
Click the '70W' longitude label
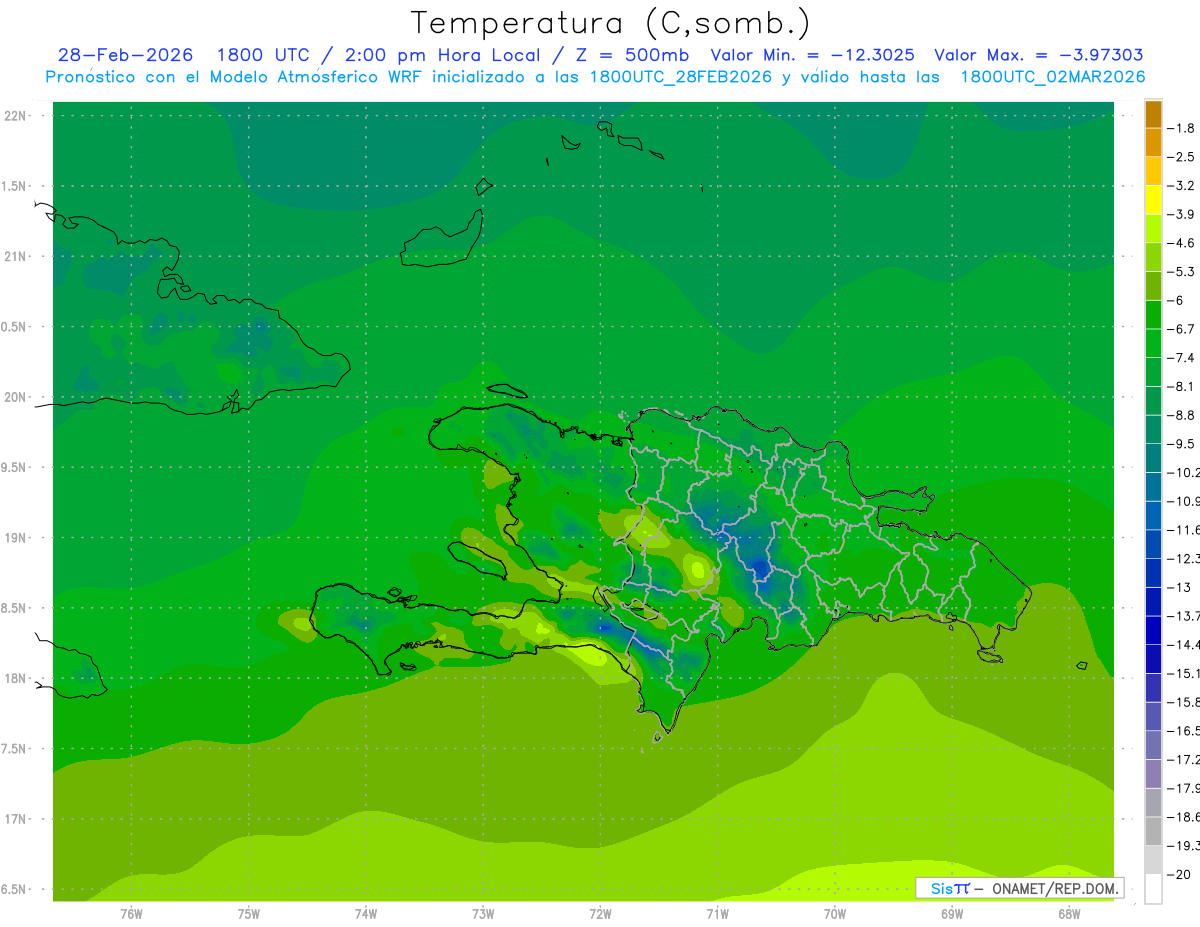835,914
